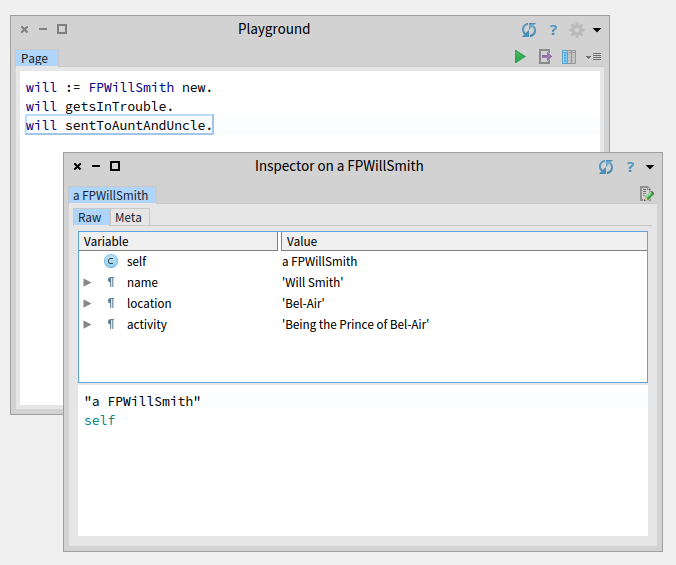The width and height of the screenshot is (676, 565).
Task: Select 'Being the Prince of Bel-Air' value
Action: click(356, 325)
